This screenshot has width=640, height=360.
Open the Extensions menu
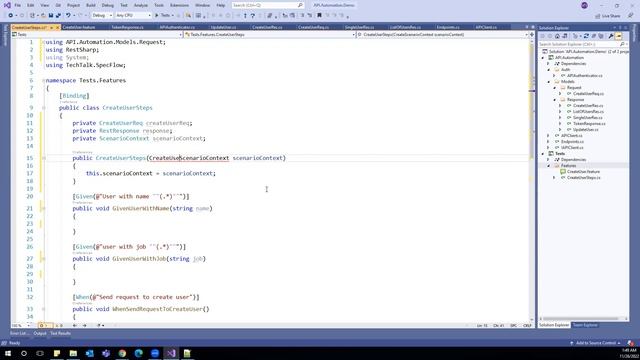(179, 5)
